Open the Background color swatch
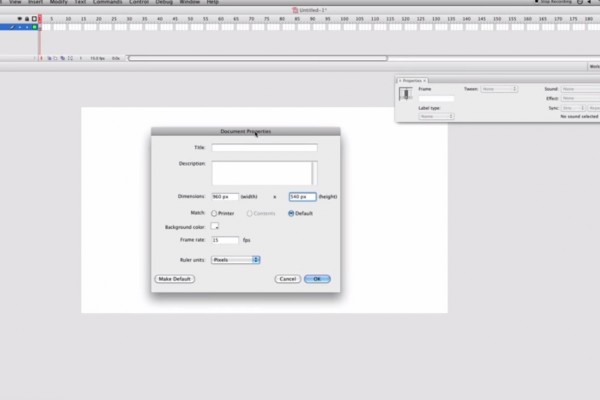 (215, 227)
